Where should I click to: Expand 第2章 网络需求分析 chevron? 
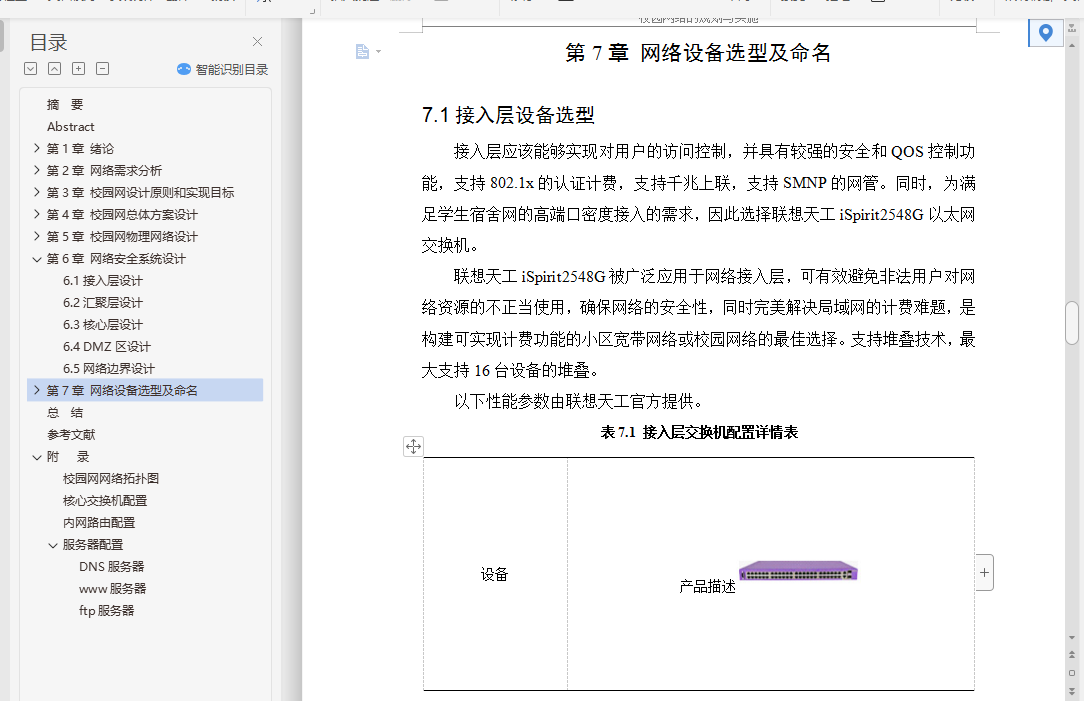[x=37, y=170]
